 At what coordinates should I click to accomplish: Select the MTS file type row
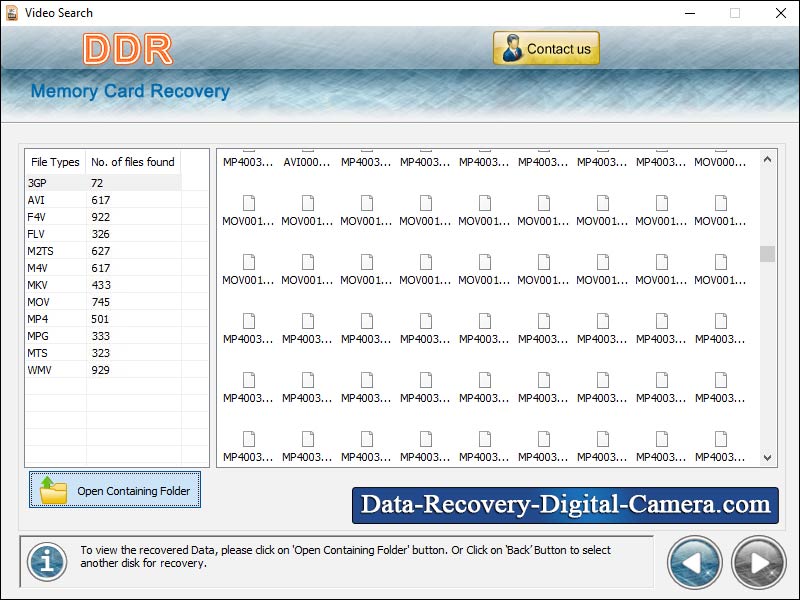(104, 353)
